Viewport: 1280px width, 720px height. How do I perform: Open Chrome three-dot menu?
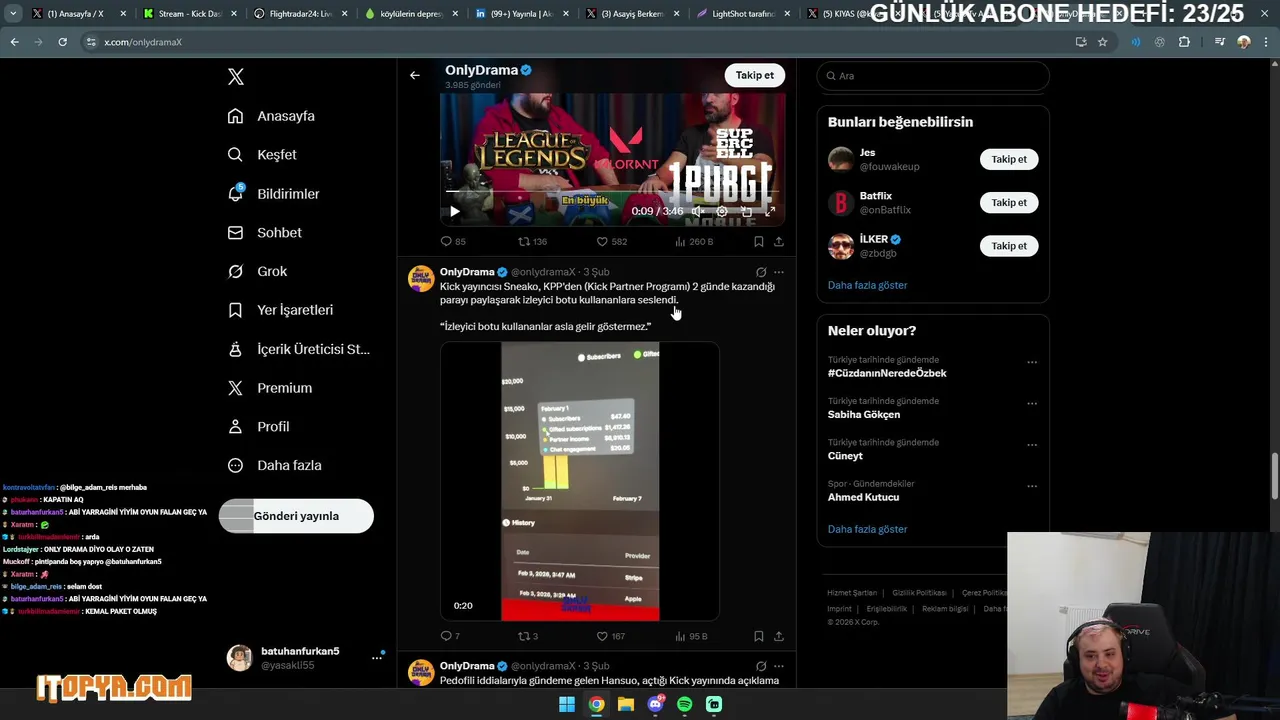pos(1265,42)
